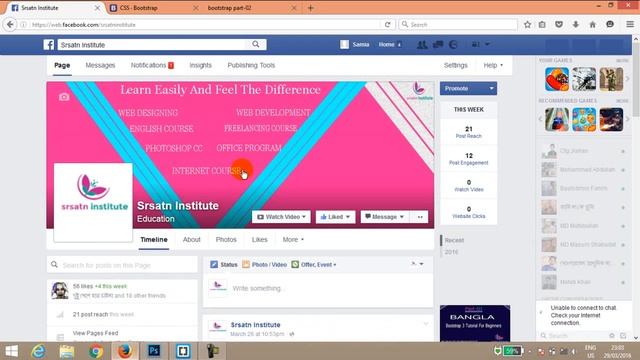Open the View Pages Feed link

pos(95,333)
